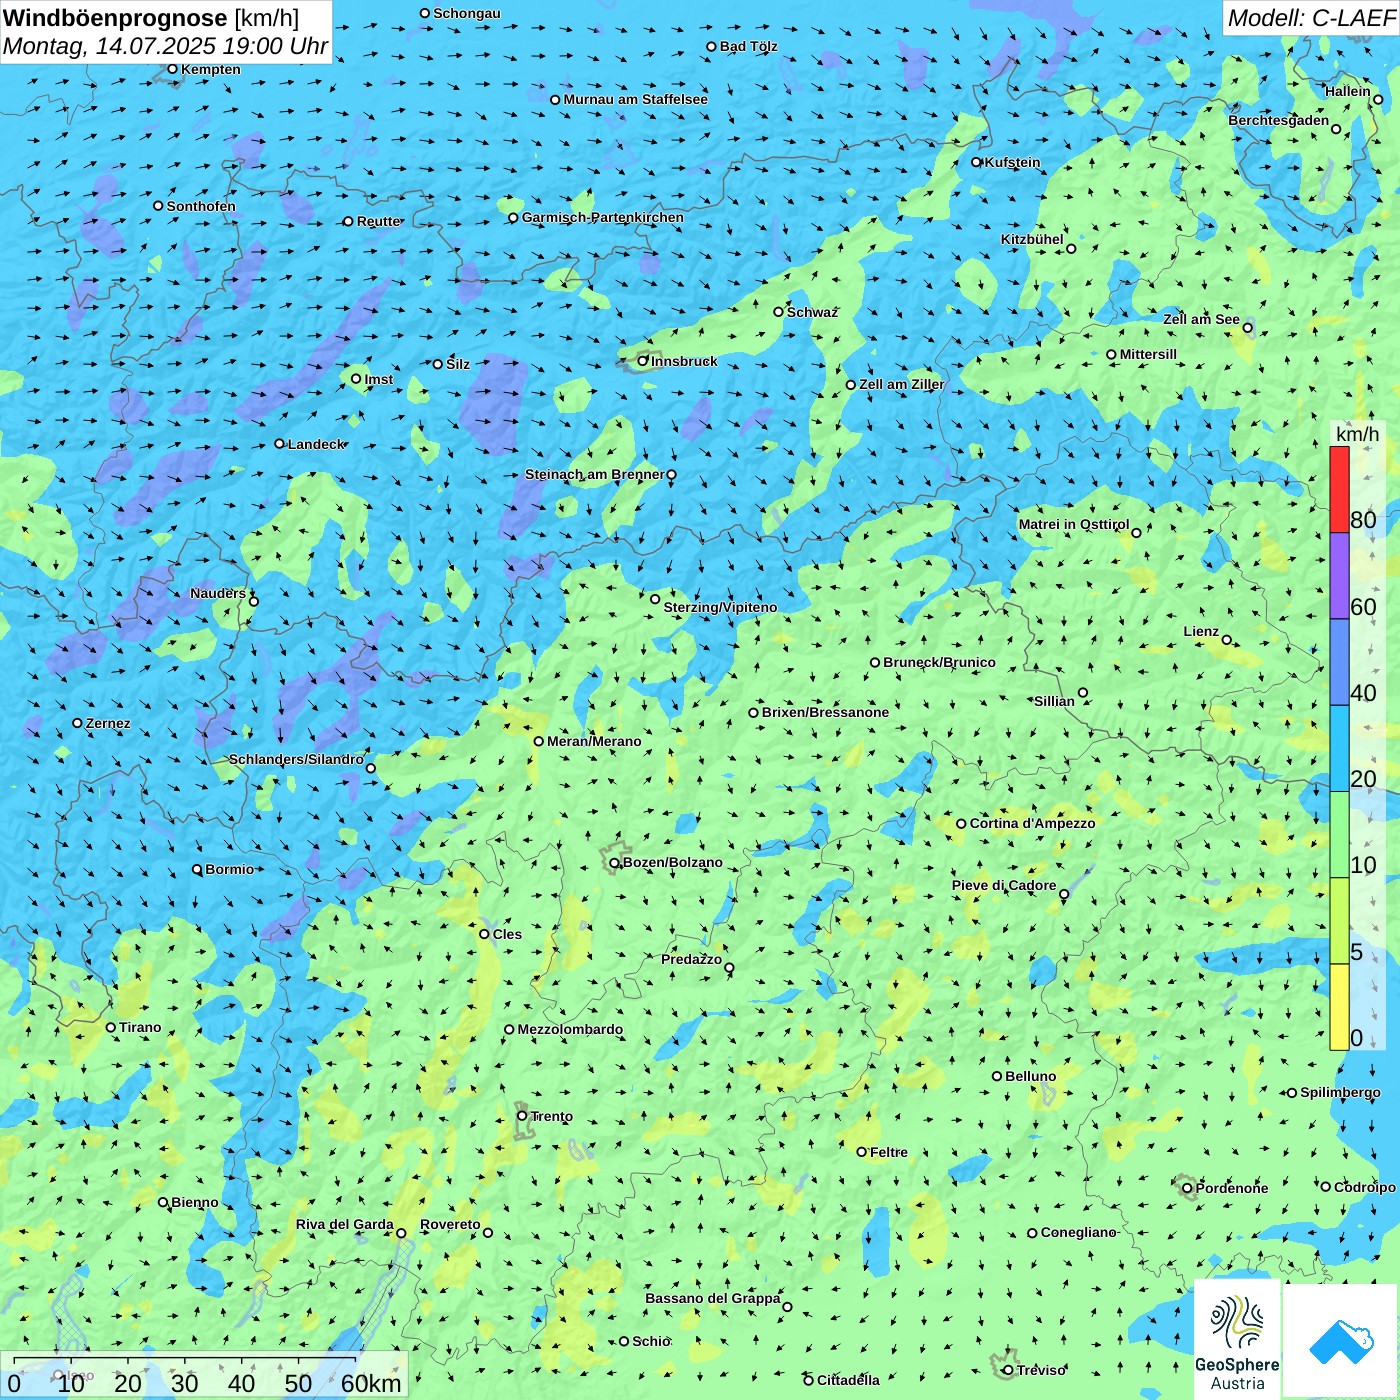Click the Bassano del Grappa label

(712, 1298)
